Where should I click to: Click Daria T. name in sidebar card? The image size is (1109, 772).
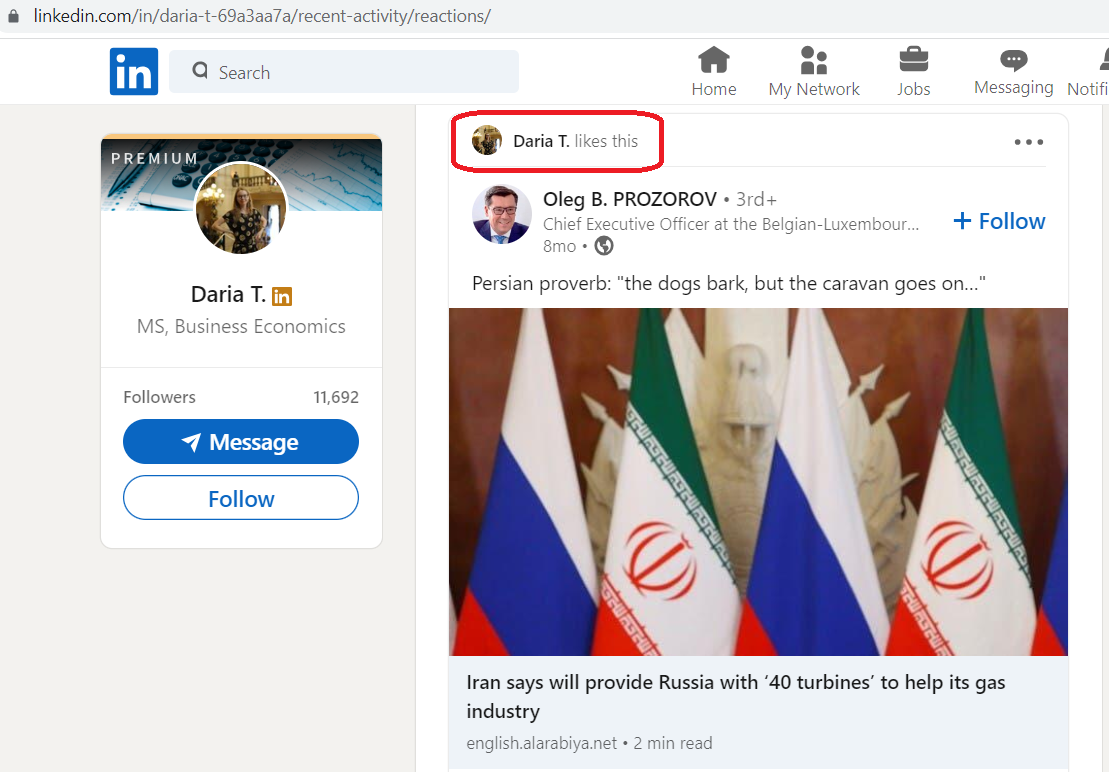click(x=228, y=294)
